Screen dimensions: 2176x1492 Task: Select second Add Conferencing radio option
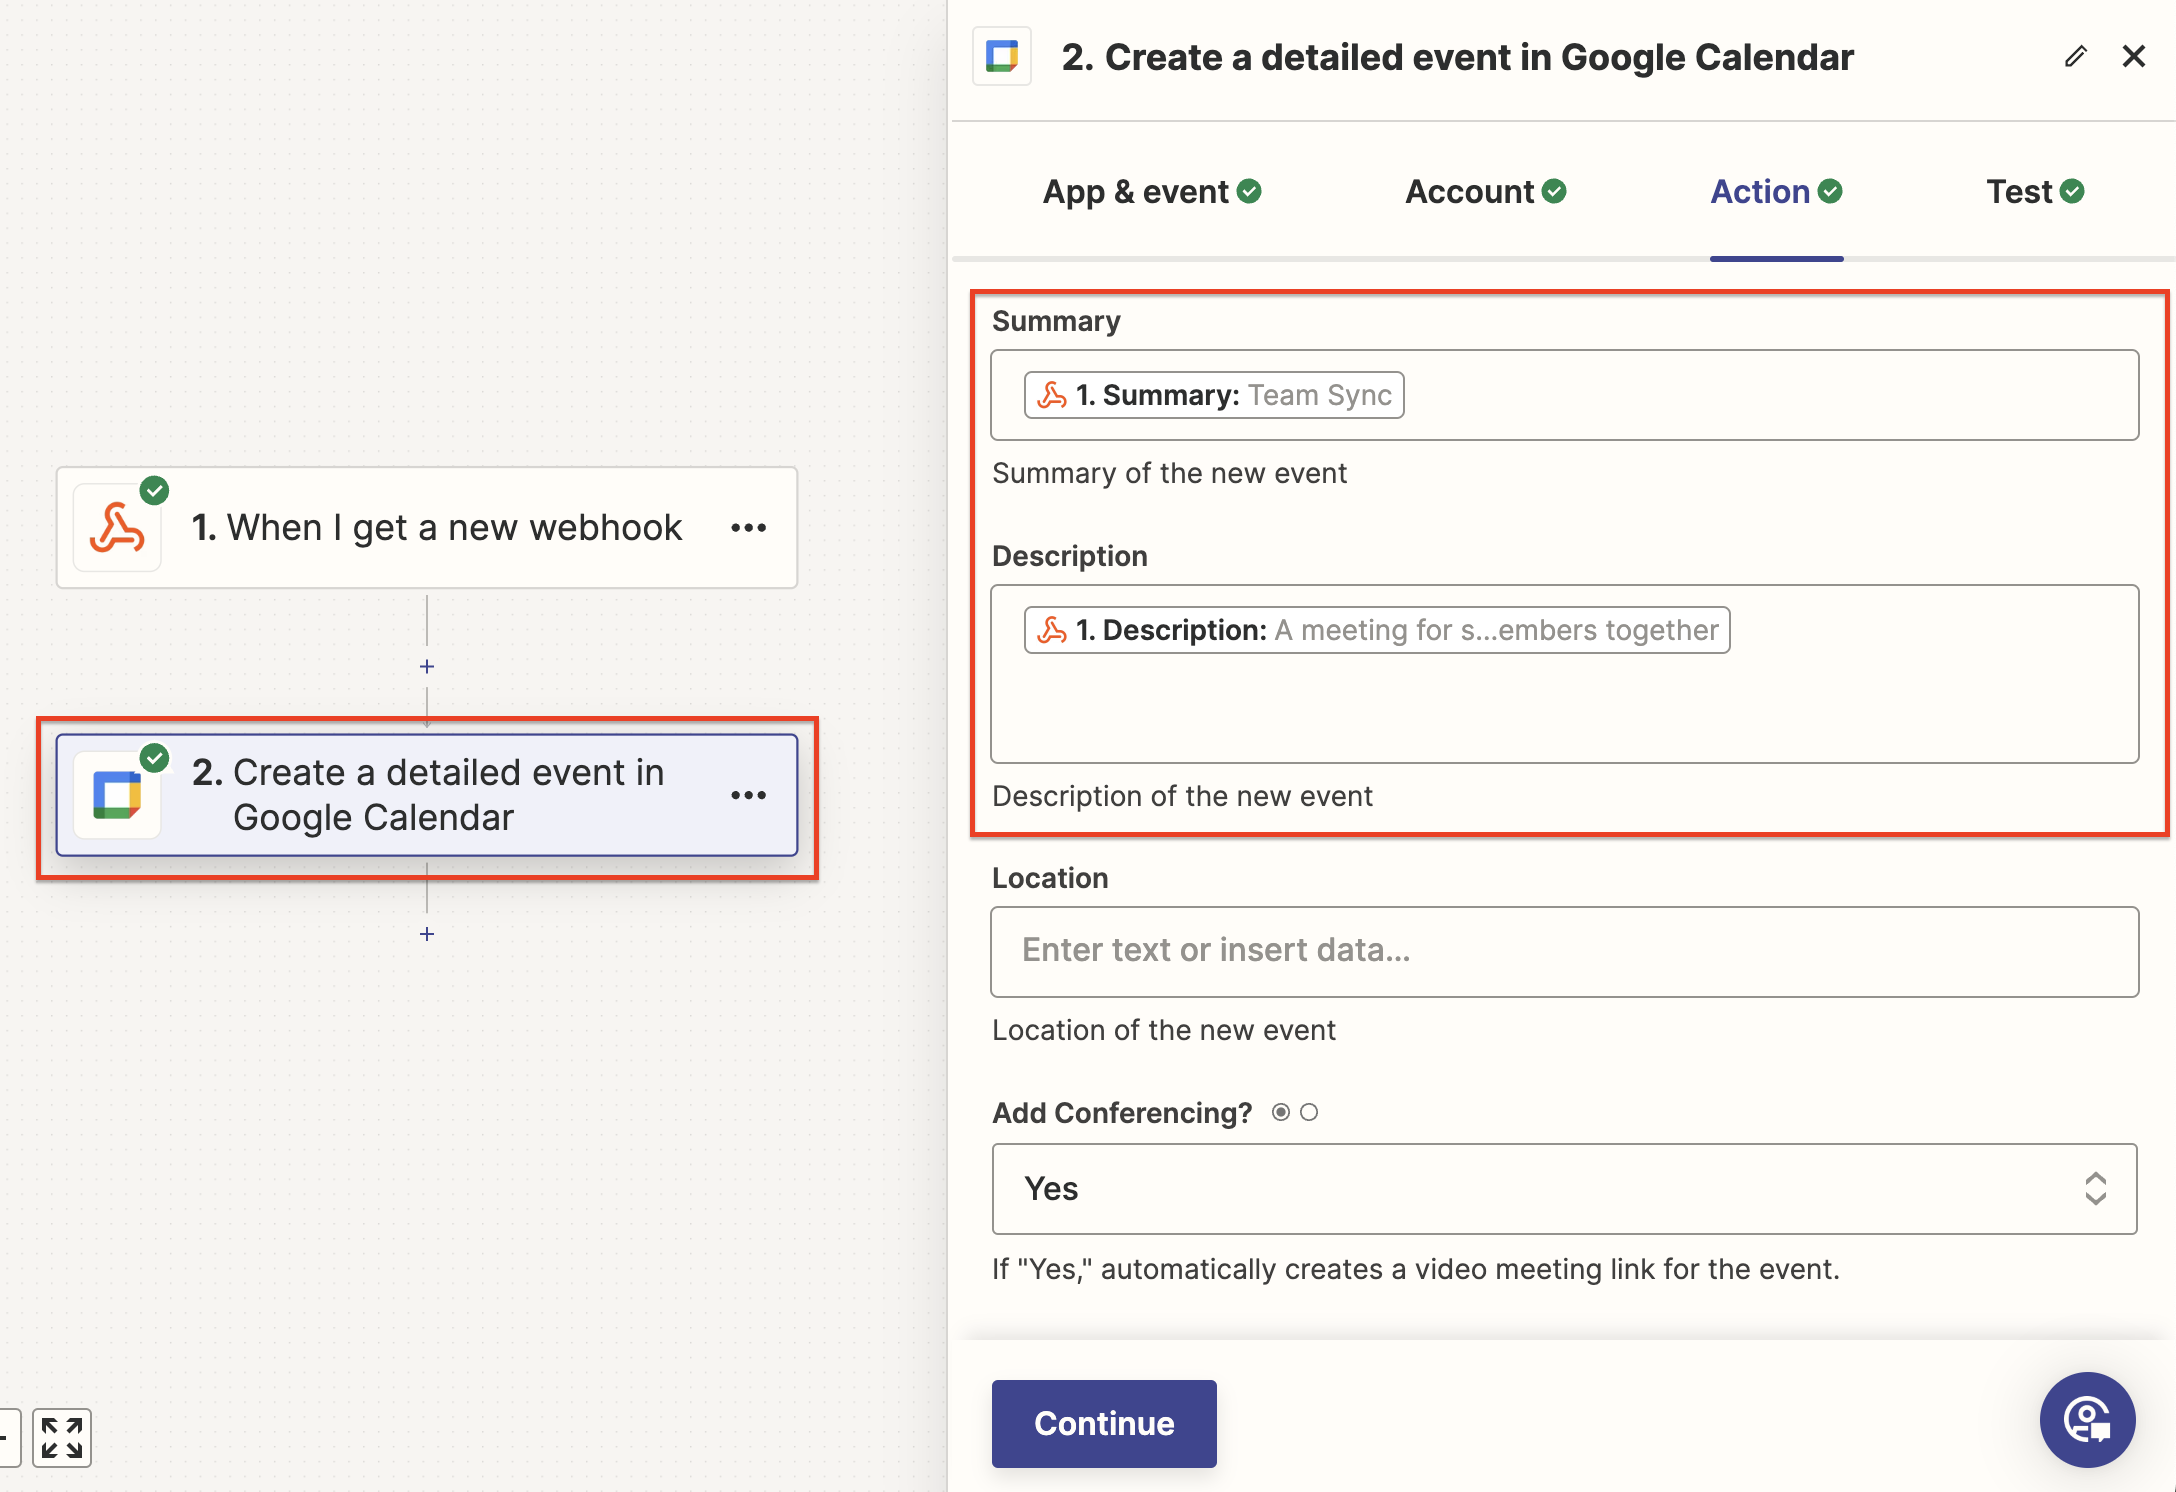[x=1309, y=1112]
